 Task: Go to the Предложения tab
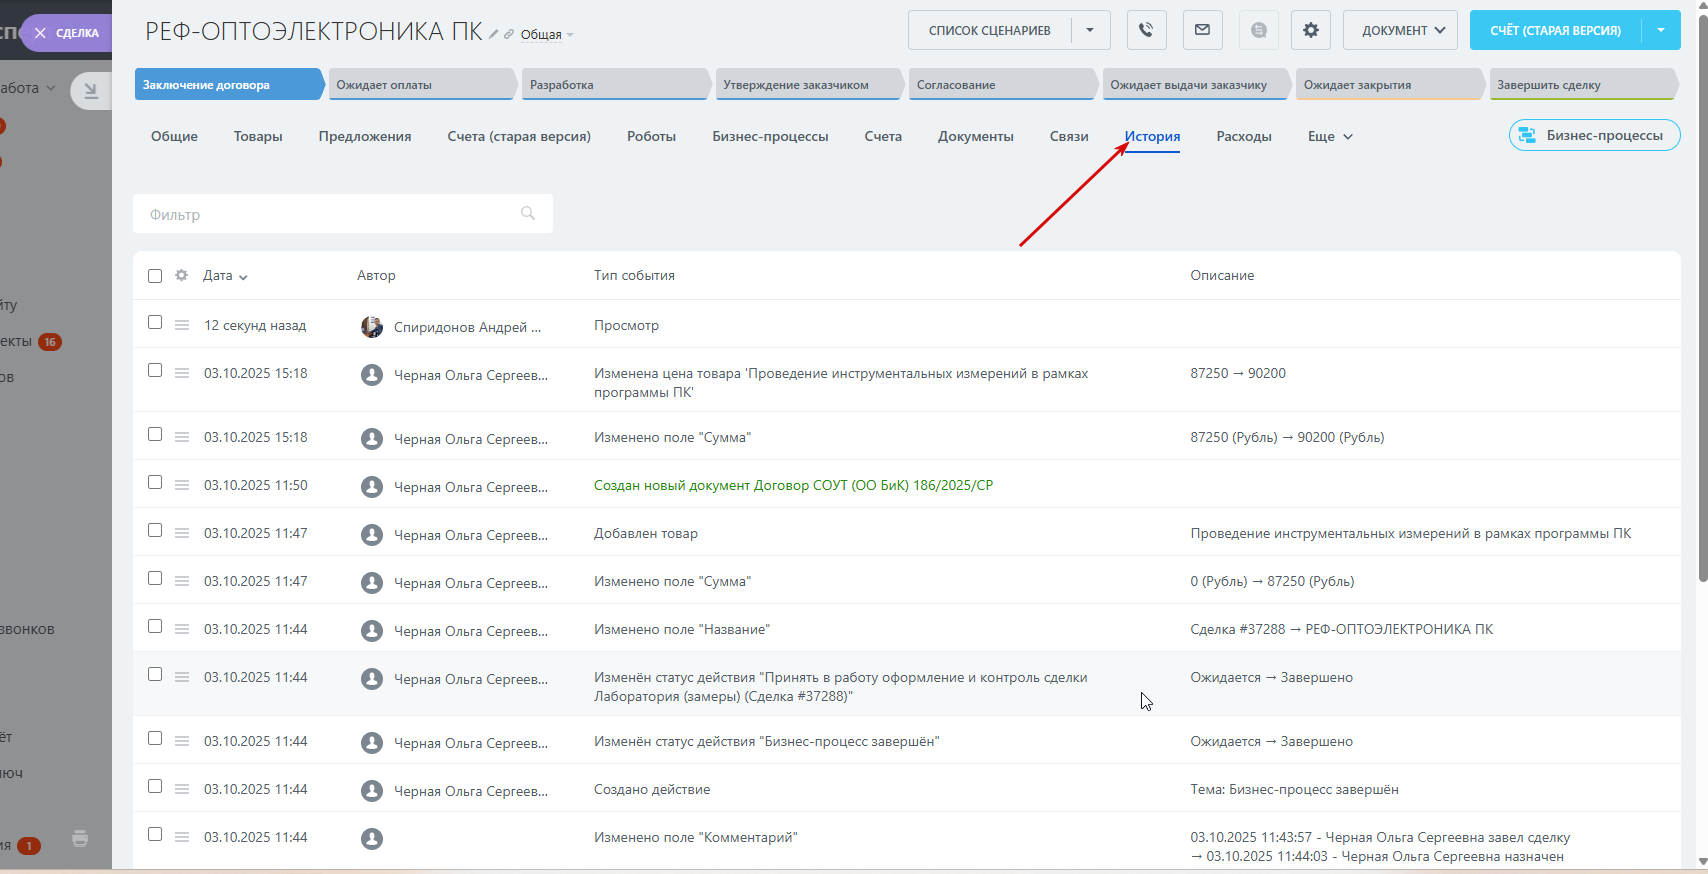tap(365, 136)
